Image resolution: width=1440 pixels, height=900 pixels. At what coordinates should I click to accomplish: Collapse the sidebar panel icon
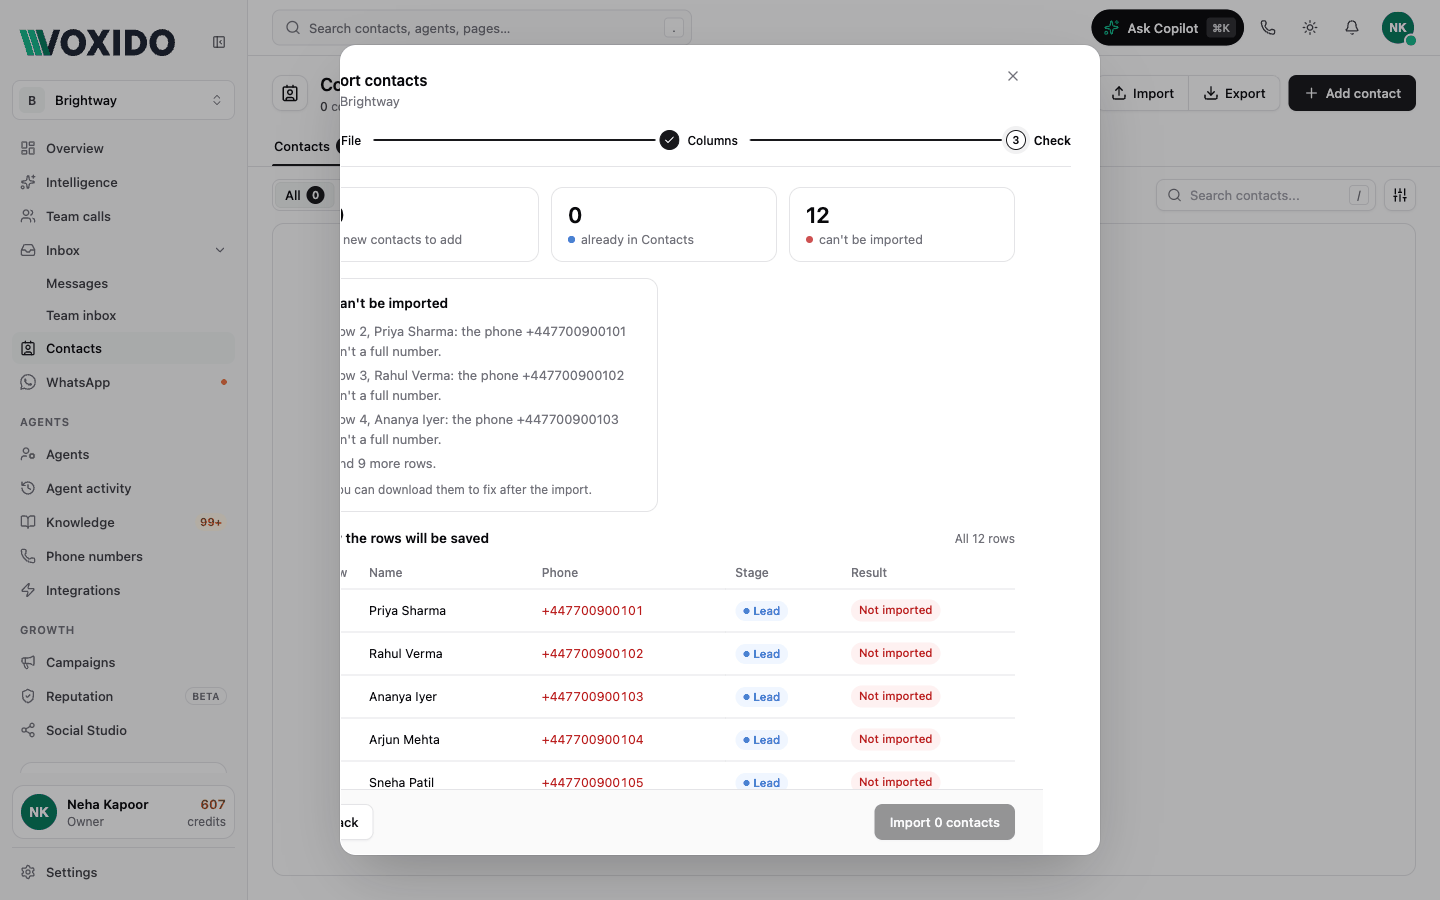(x=219, y=42)
